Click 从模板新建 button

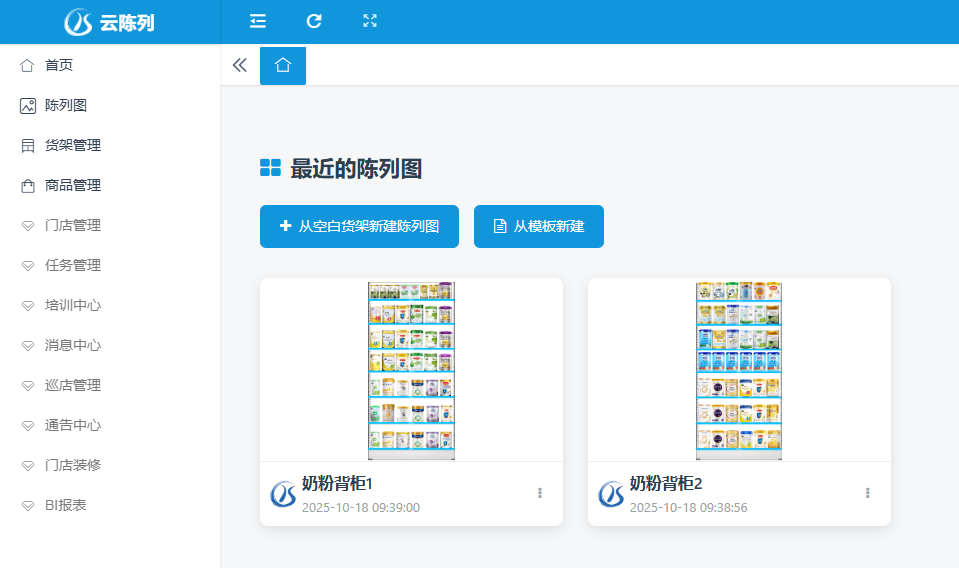[x=538, y=226]
